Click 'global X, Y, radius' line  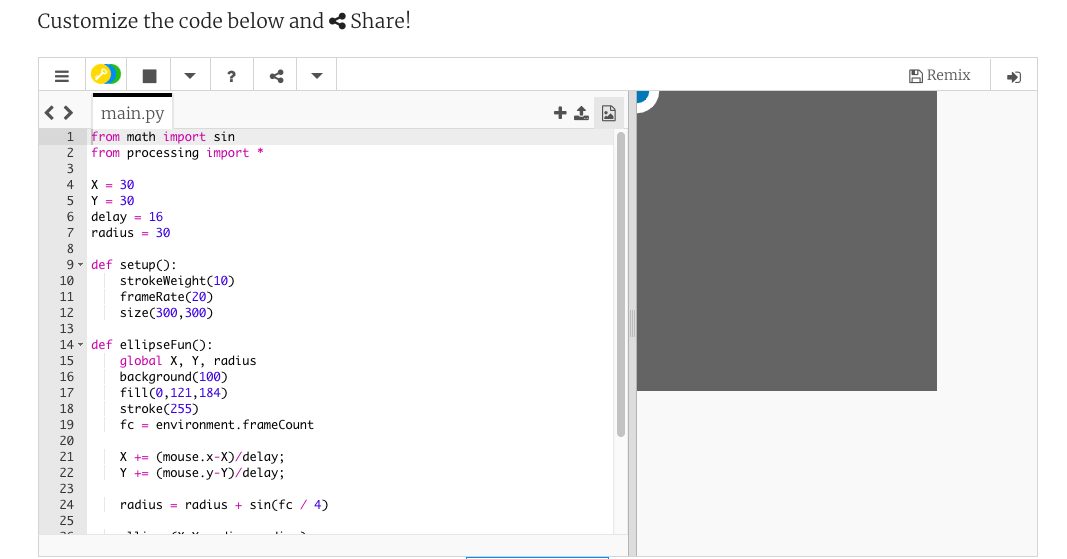click(188, 361)
